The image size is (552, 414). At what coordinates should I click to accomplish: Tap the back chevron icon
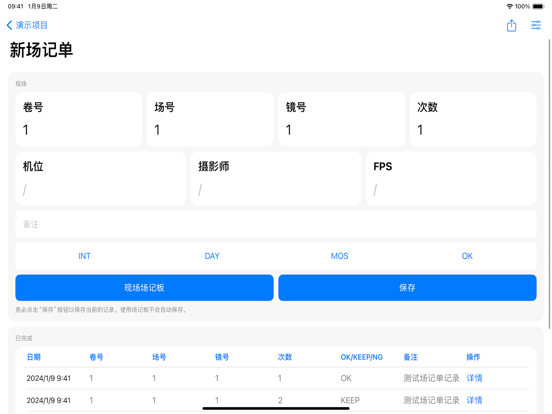(x=10, y=25)
